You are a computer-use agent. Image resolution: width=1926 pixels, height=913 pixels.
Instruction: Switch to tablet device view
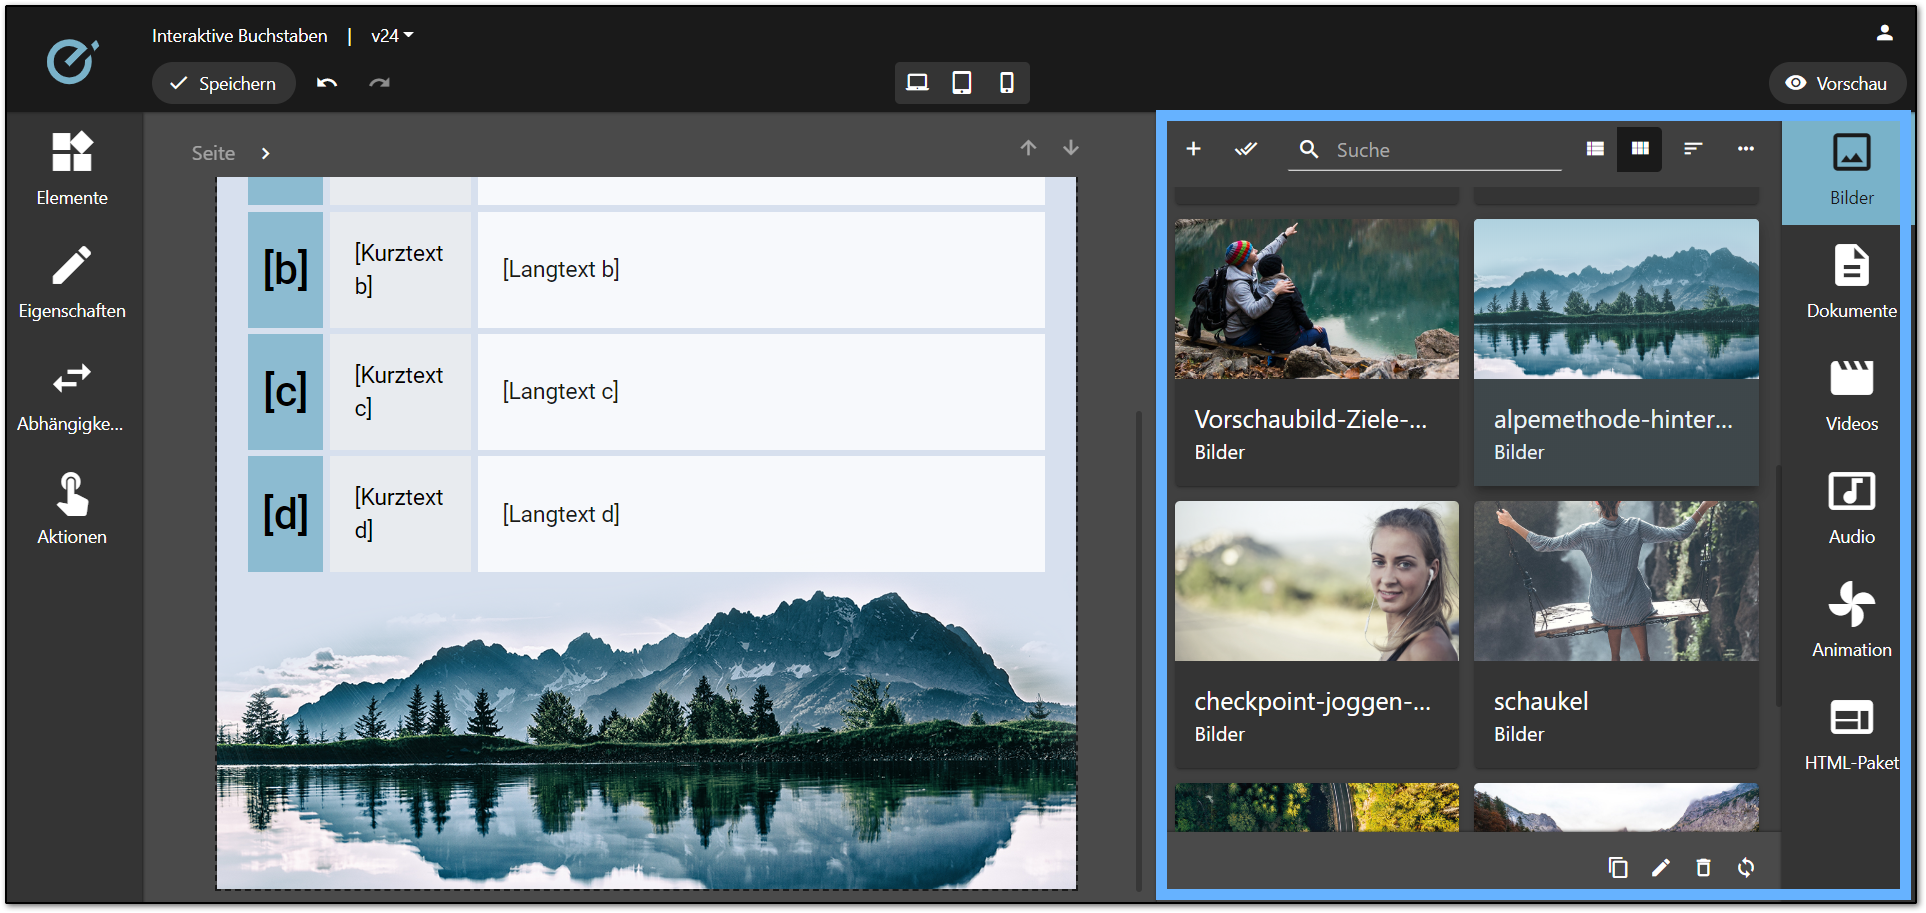point(962,83)
